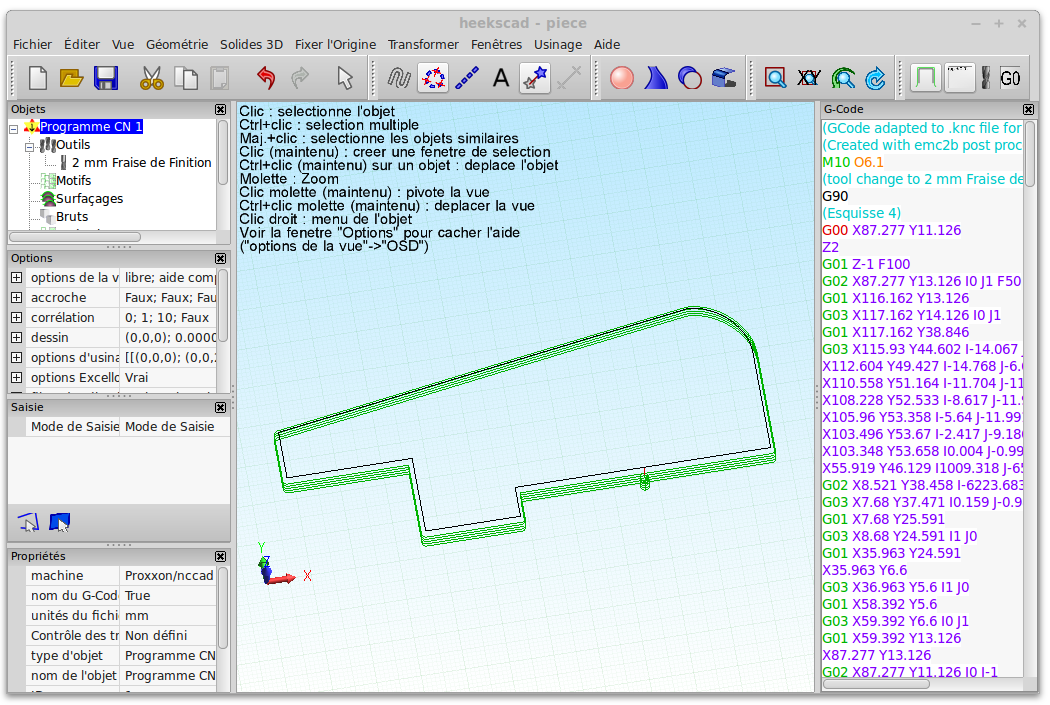The width and height of the screenshot is (1050, 705).
Task: Click the cone solid icon
Action: tap(655, 78)
